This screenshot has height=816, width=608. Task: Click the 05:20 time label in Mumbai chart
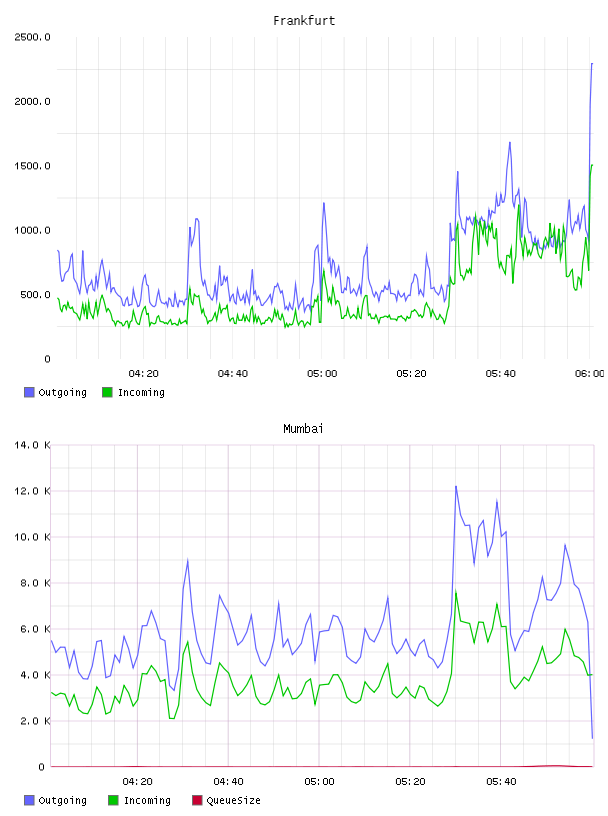click(x=410, y=782)
